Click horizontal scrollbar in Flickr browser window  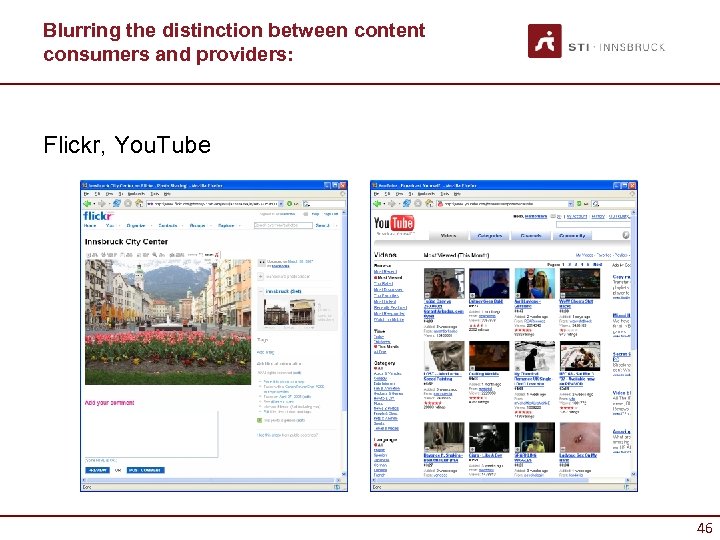(x=210, y=480)
